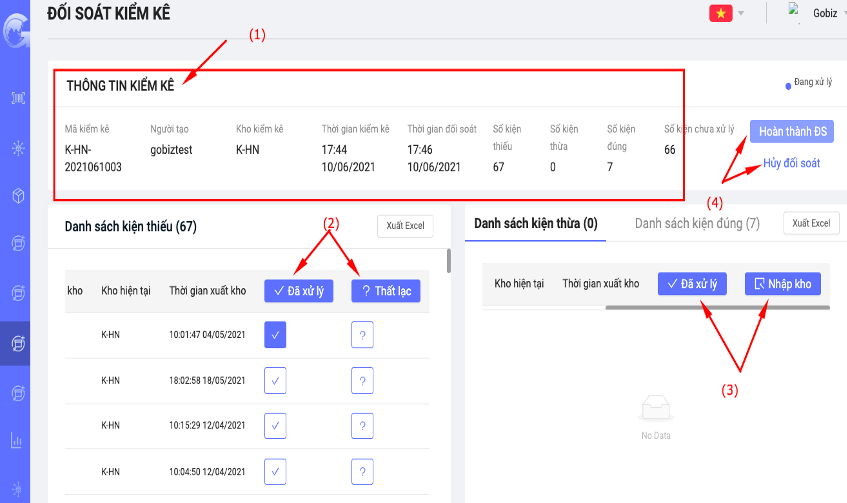
Task: Click the user avatar next to Gobiz
Action: coord(794,10)
